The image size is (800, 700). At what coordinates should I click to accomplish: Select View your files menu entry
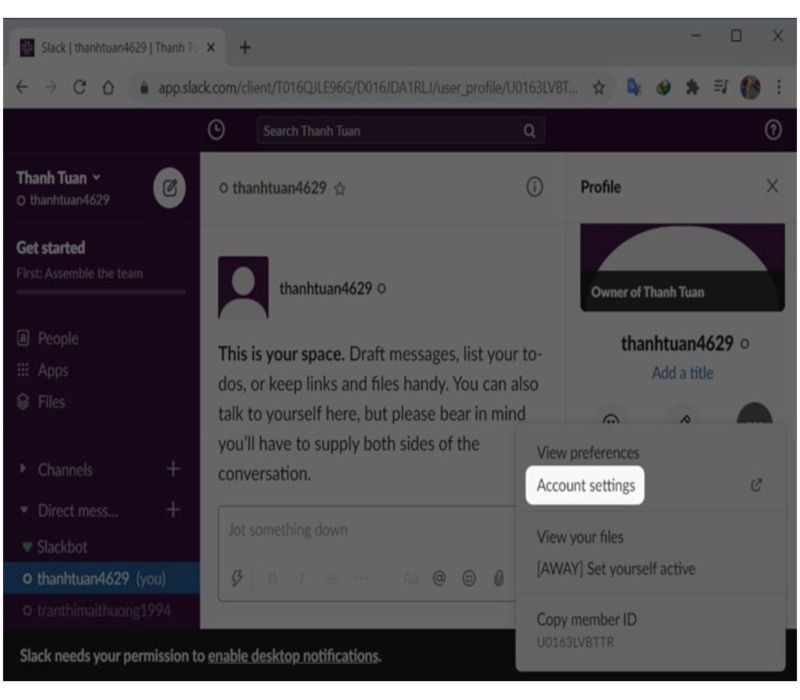pos(580,537)
